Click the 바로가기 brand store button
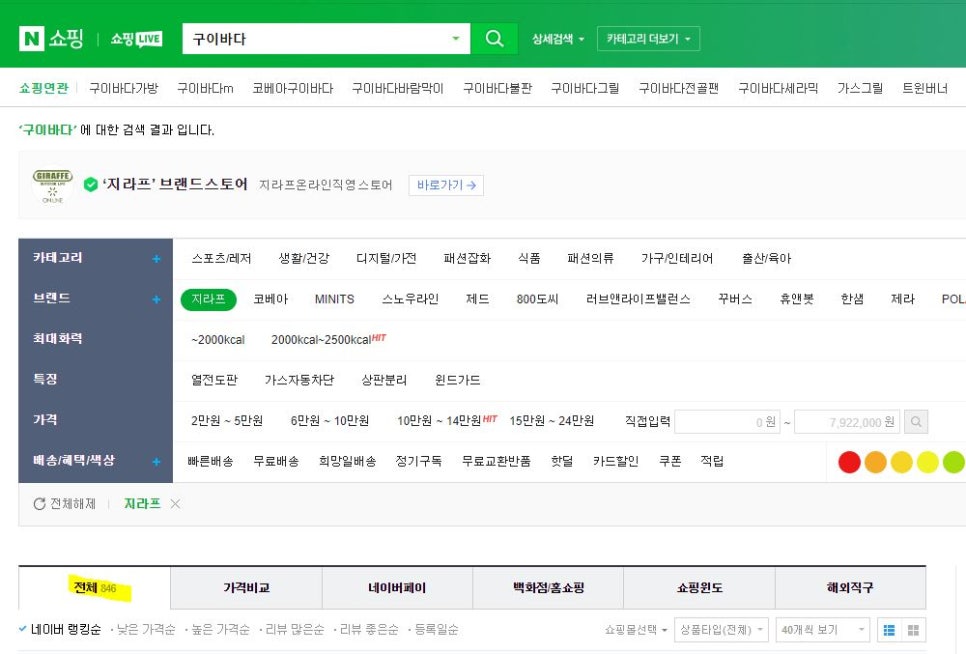This screenshot has width=966, height=654. pos(446,185)
